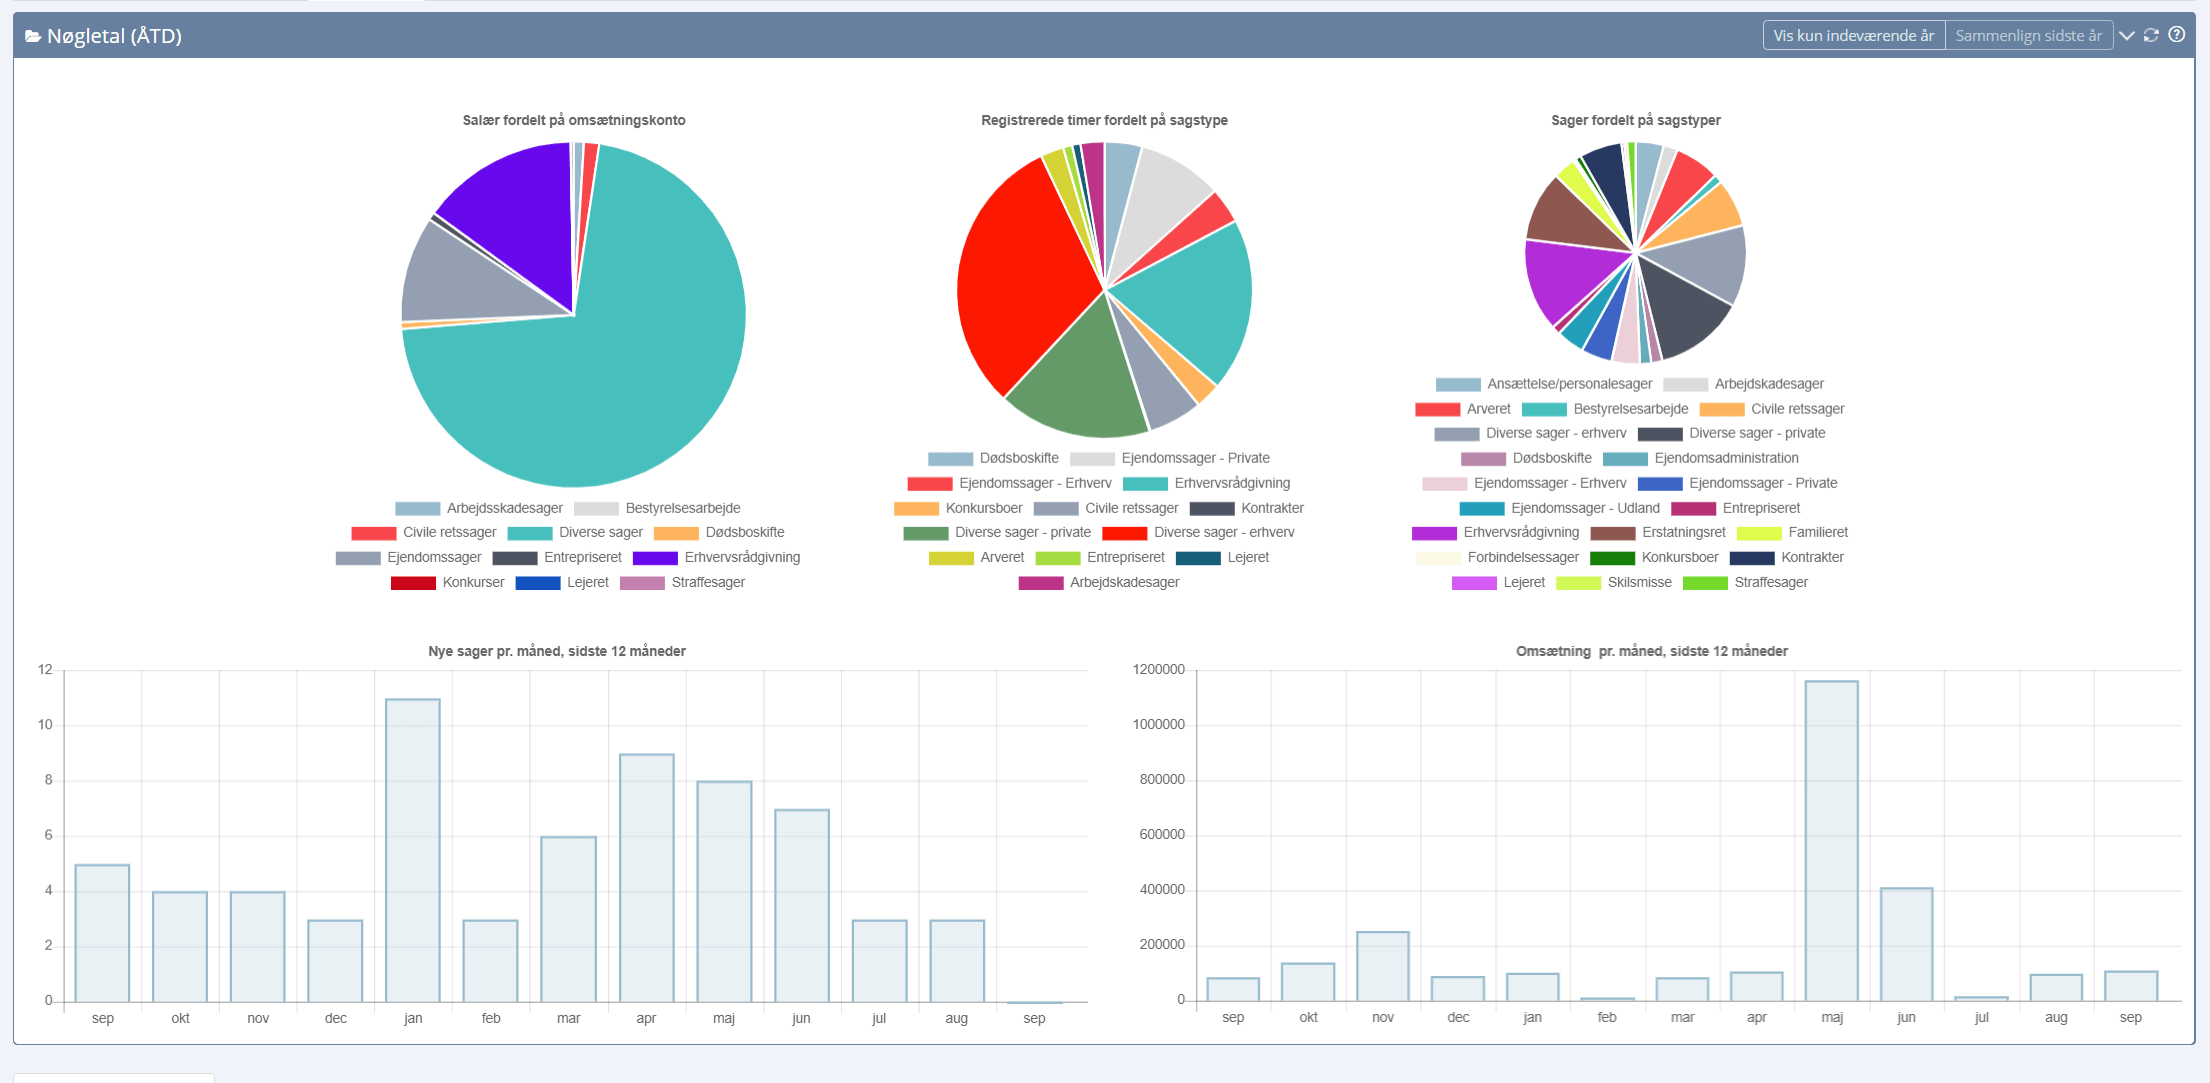Screen dimensions: 2210x1083
Task: Toggle 'Ansættelse/personalesager' legend entry
Action: pos(1568,384)
